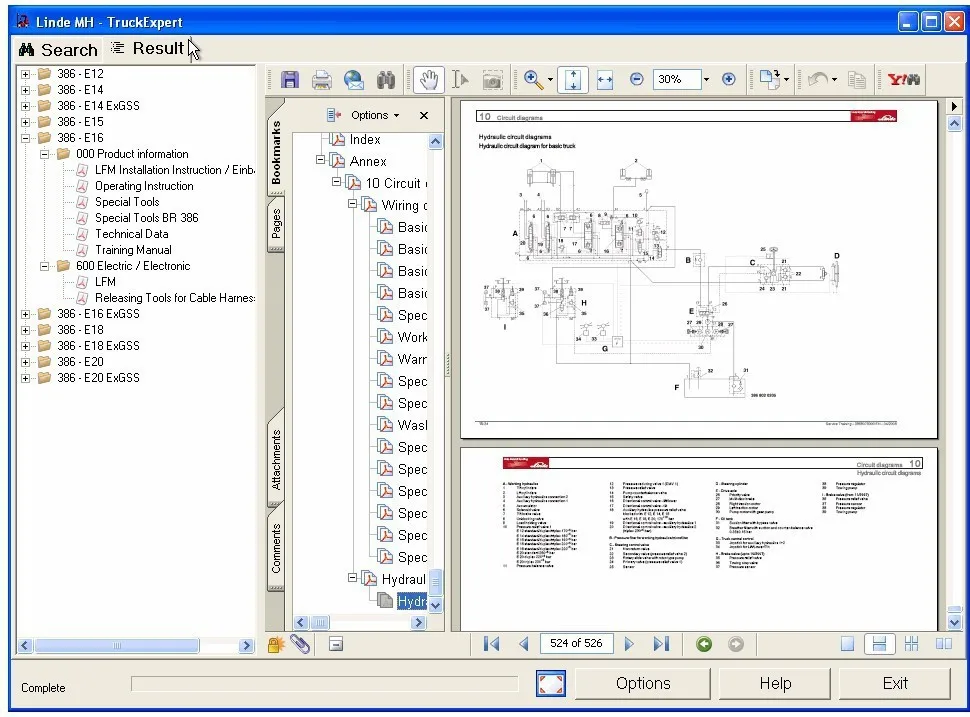The image size is (970, 717).
Task: Click the Undo arrow icon
Action: (818, 79)
